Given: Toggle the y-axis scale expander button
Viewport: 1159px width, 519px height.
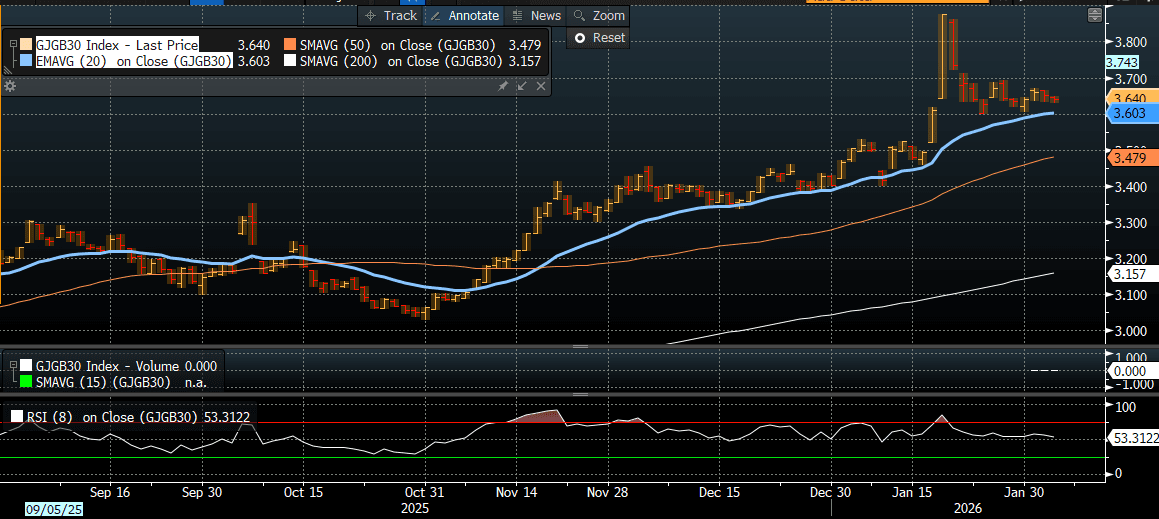Looking at the screenshot, I should pos(1096,14).
